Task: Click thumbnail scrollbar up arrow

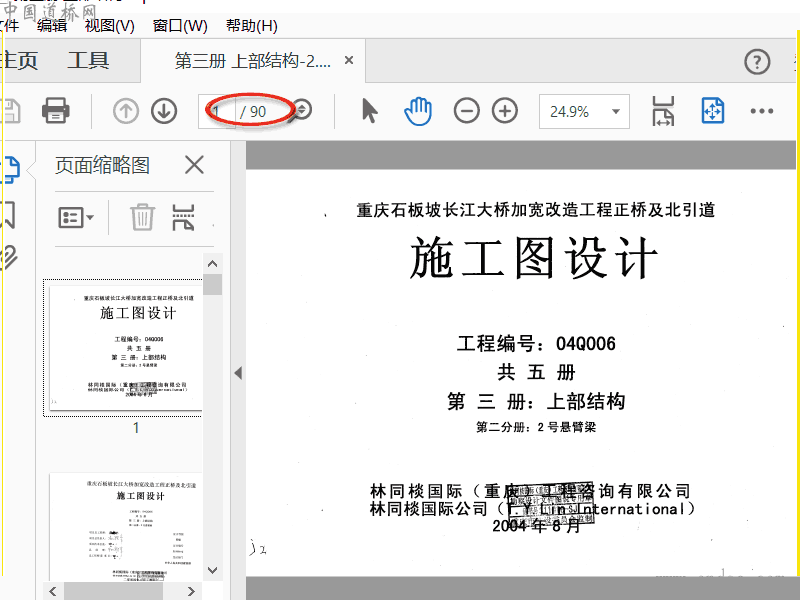Action: click(213, 264)
